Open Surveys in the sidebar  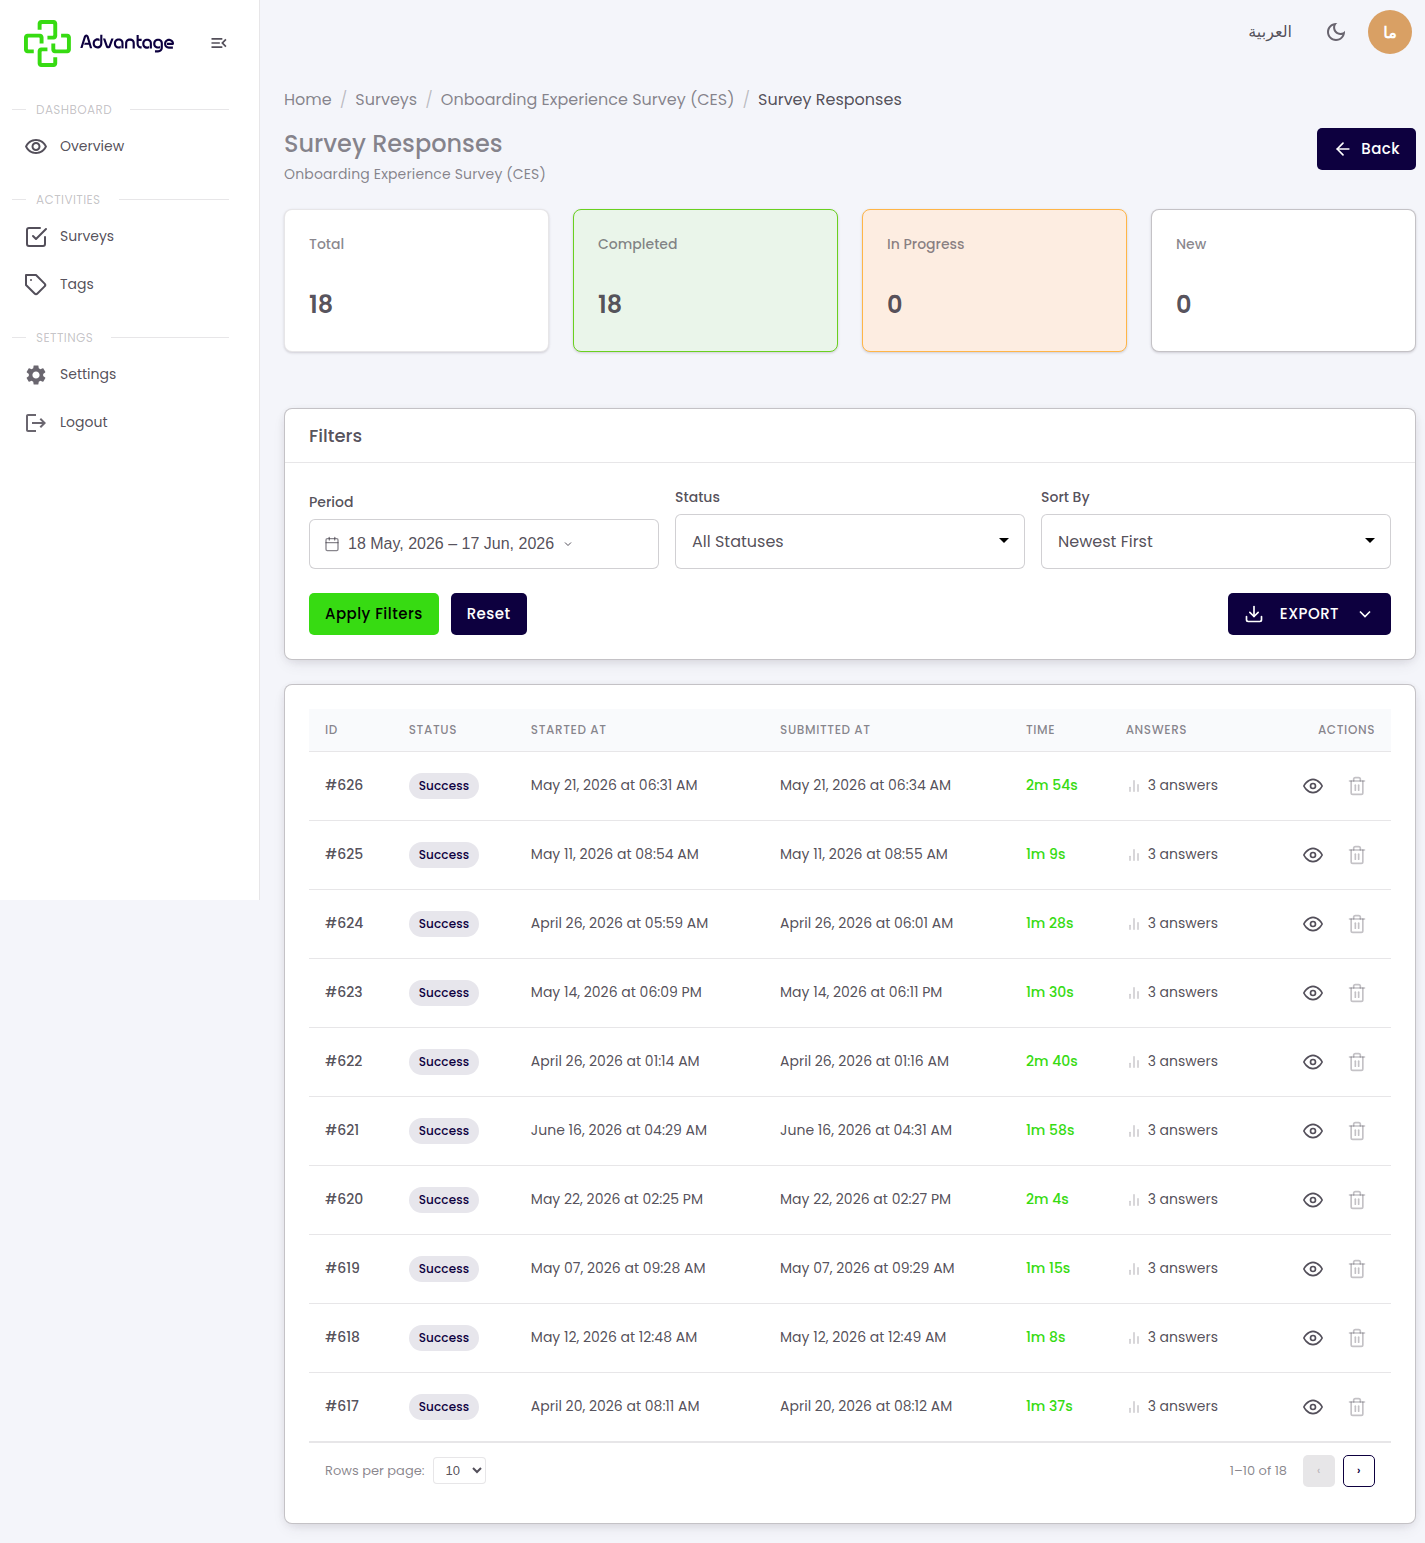(86, 236)
